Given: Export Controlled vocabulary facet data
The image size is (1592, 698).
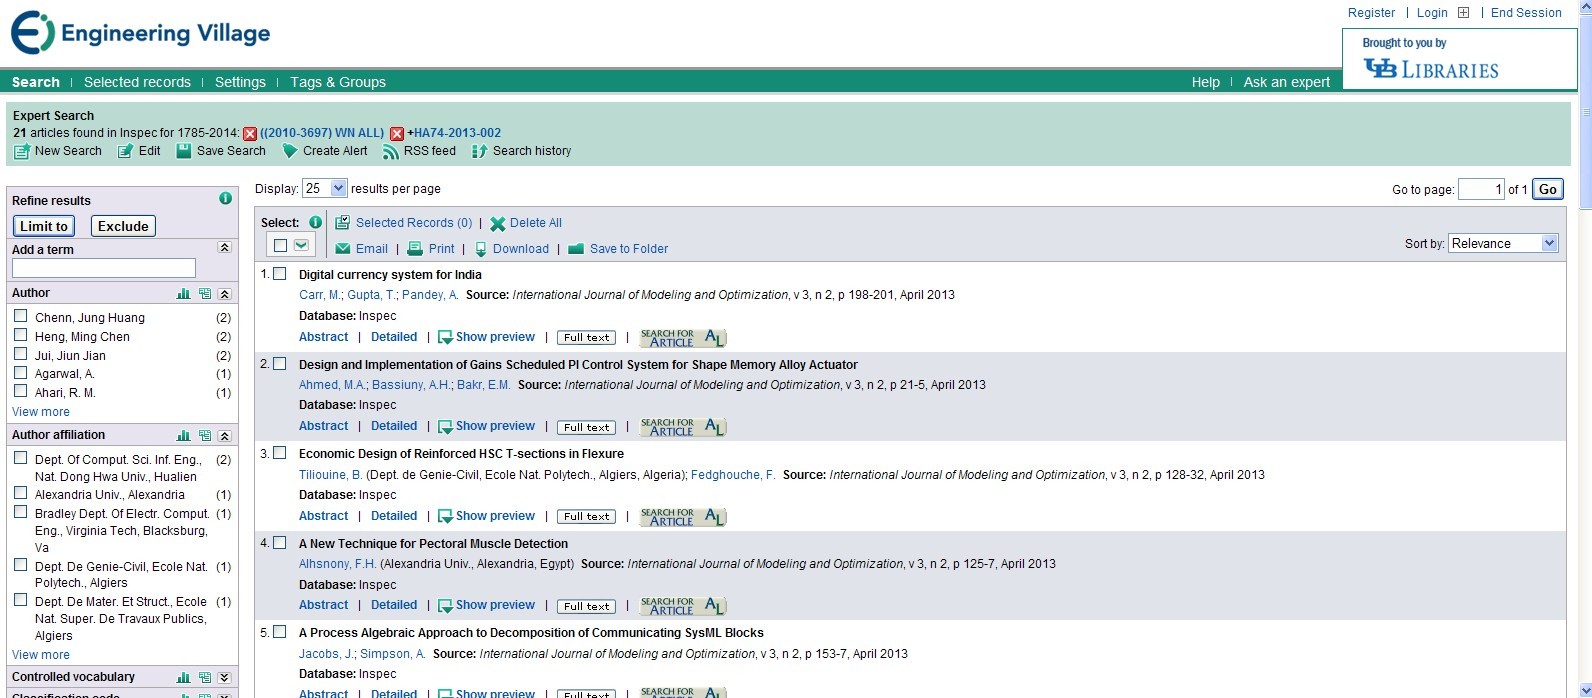Looking at the screenshot, I should pos(205,678).
